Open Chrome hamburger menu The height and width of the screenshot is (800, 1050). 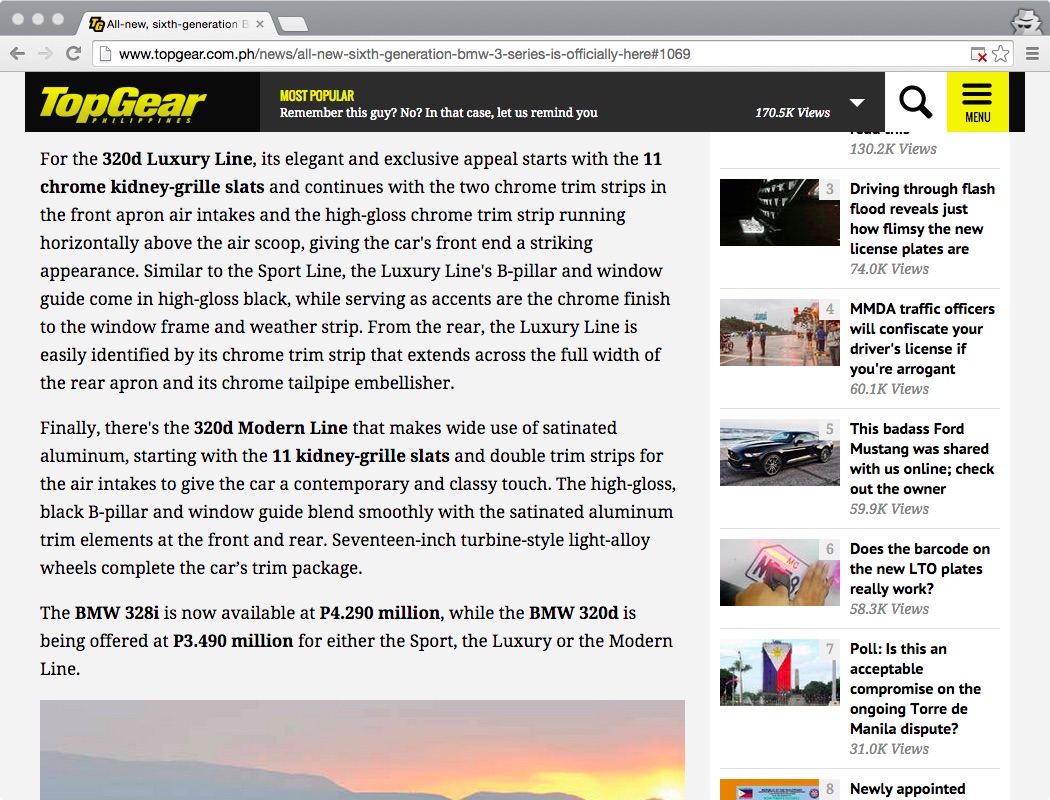click(x=1033, y=54)
